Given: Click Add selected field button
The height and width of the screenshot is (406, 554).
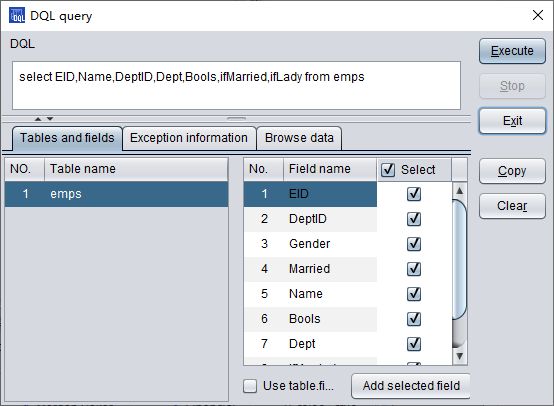Looking at the screenshot, I should [411, 386].
